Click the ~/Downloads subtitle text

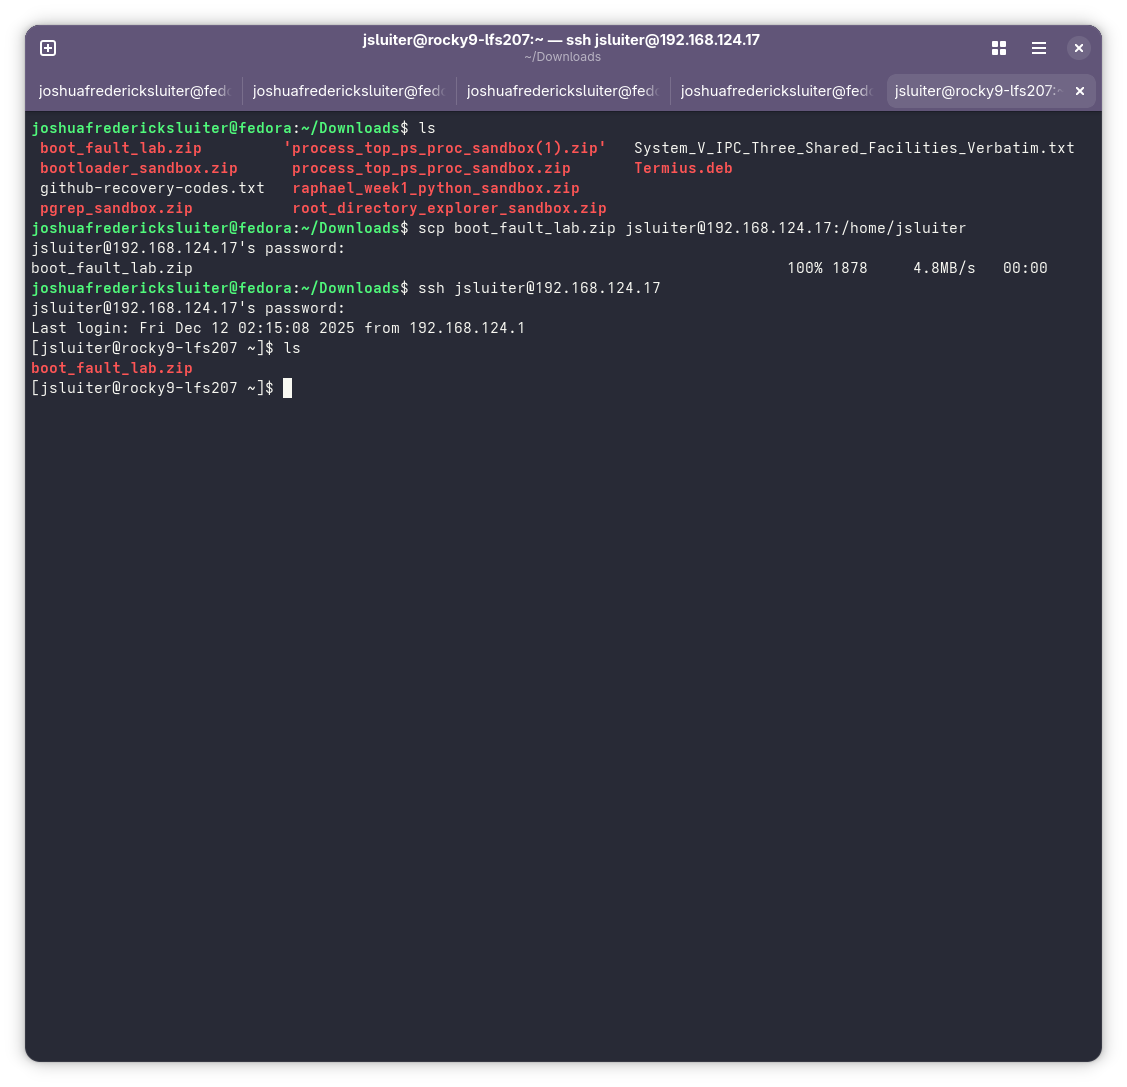pos(562,57)
